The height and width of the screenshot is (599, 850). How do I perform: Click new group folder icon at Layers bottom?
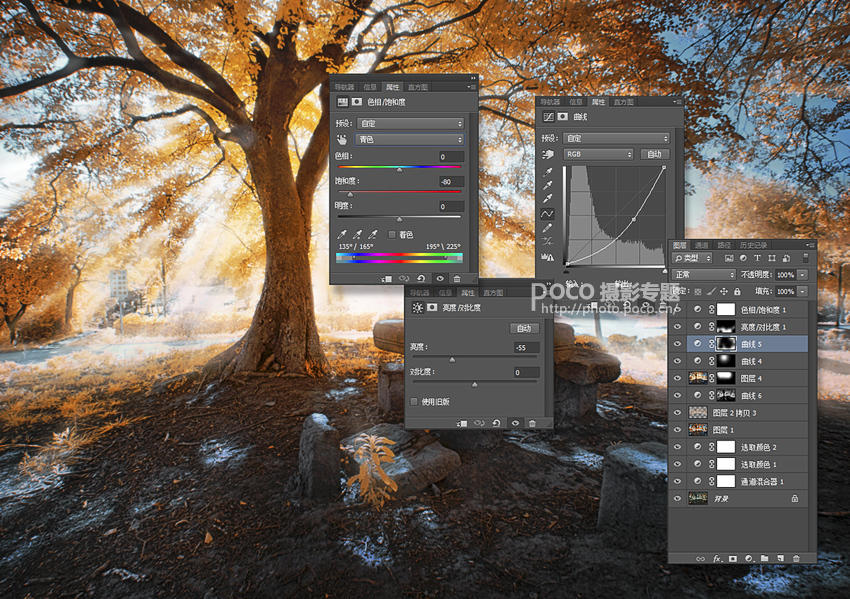click(764, 558)
